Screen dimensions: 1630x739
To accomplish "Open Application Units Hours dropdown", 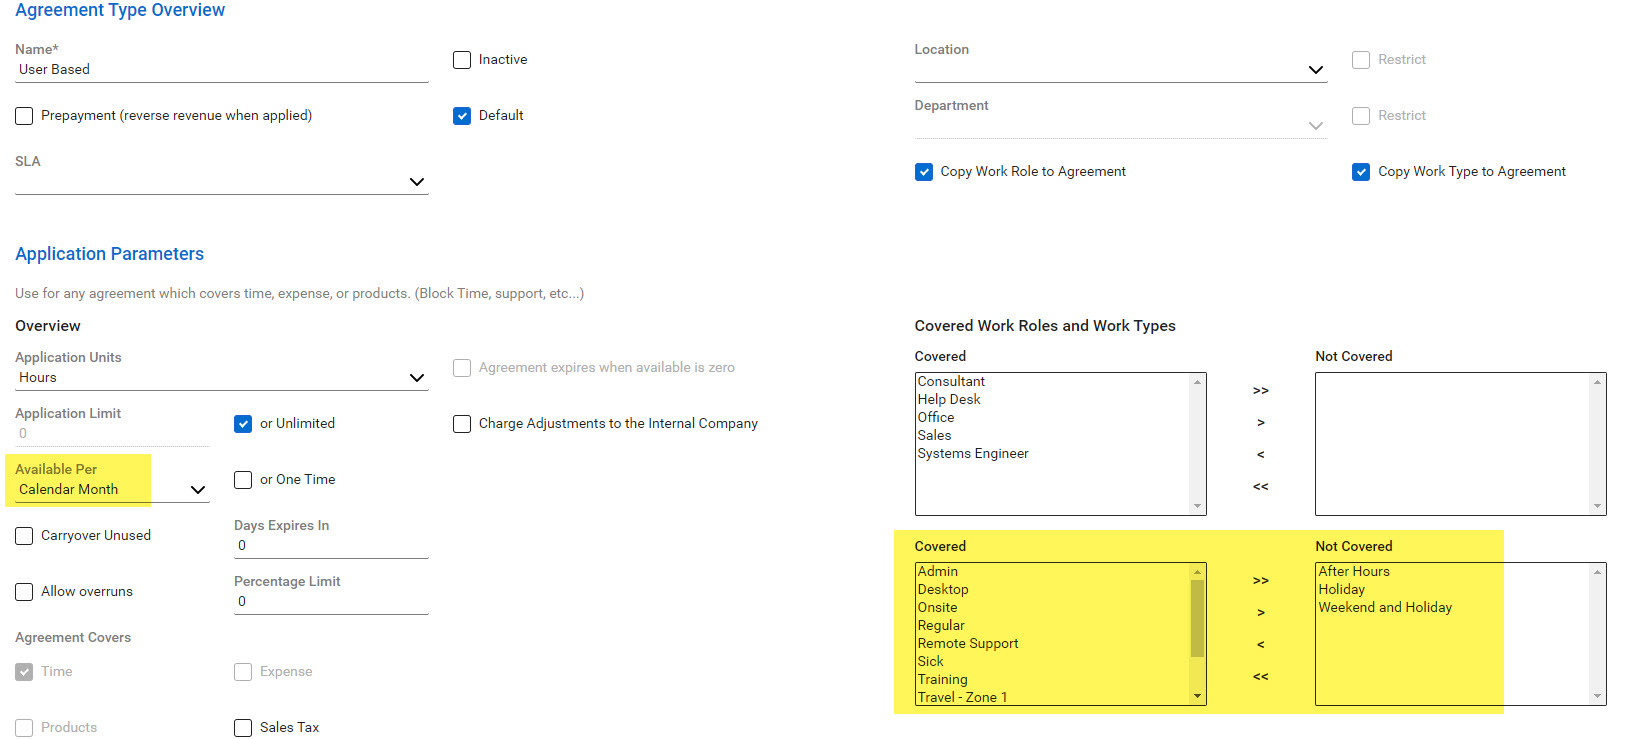I will pos(222,378).
